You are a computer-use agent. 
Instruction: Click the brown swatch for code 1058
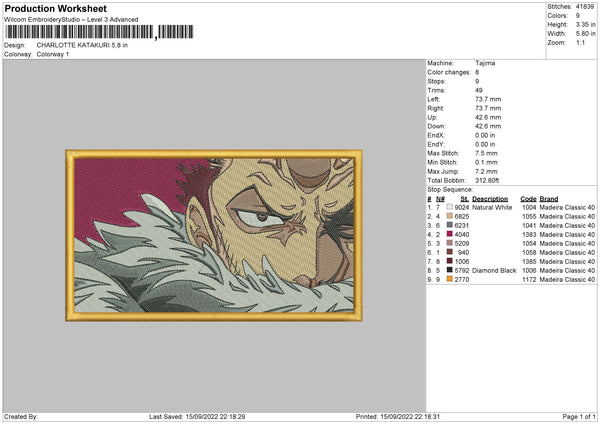pyautogui.click(x=449, y=252)
